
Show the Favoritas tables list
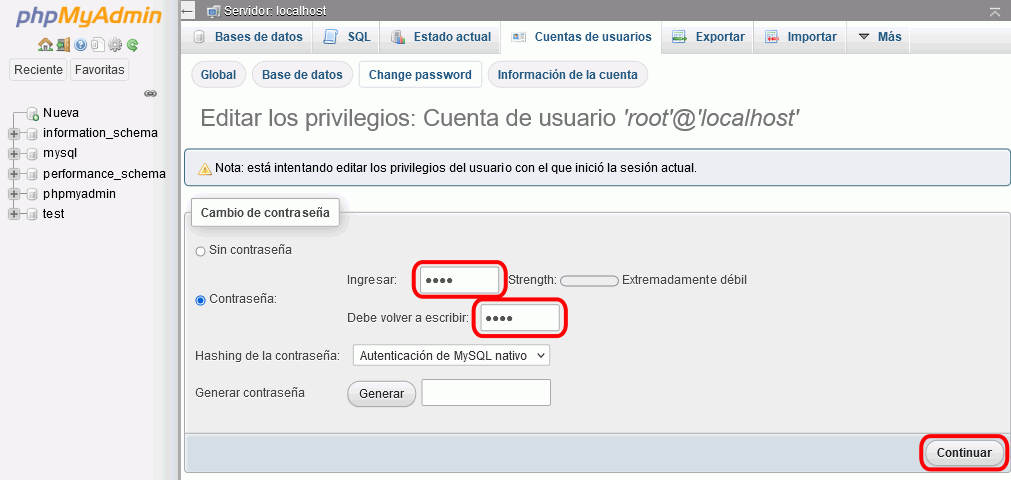point(99,70)
